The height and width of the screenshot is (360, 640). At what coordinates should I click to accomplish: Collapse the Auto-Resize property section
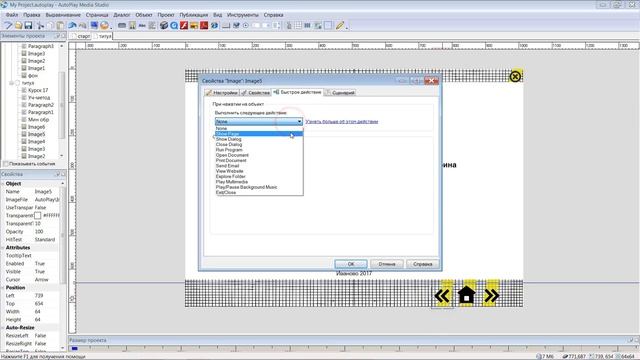tap(3, 327)
